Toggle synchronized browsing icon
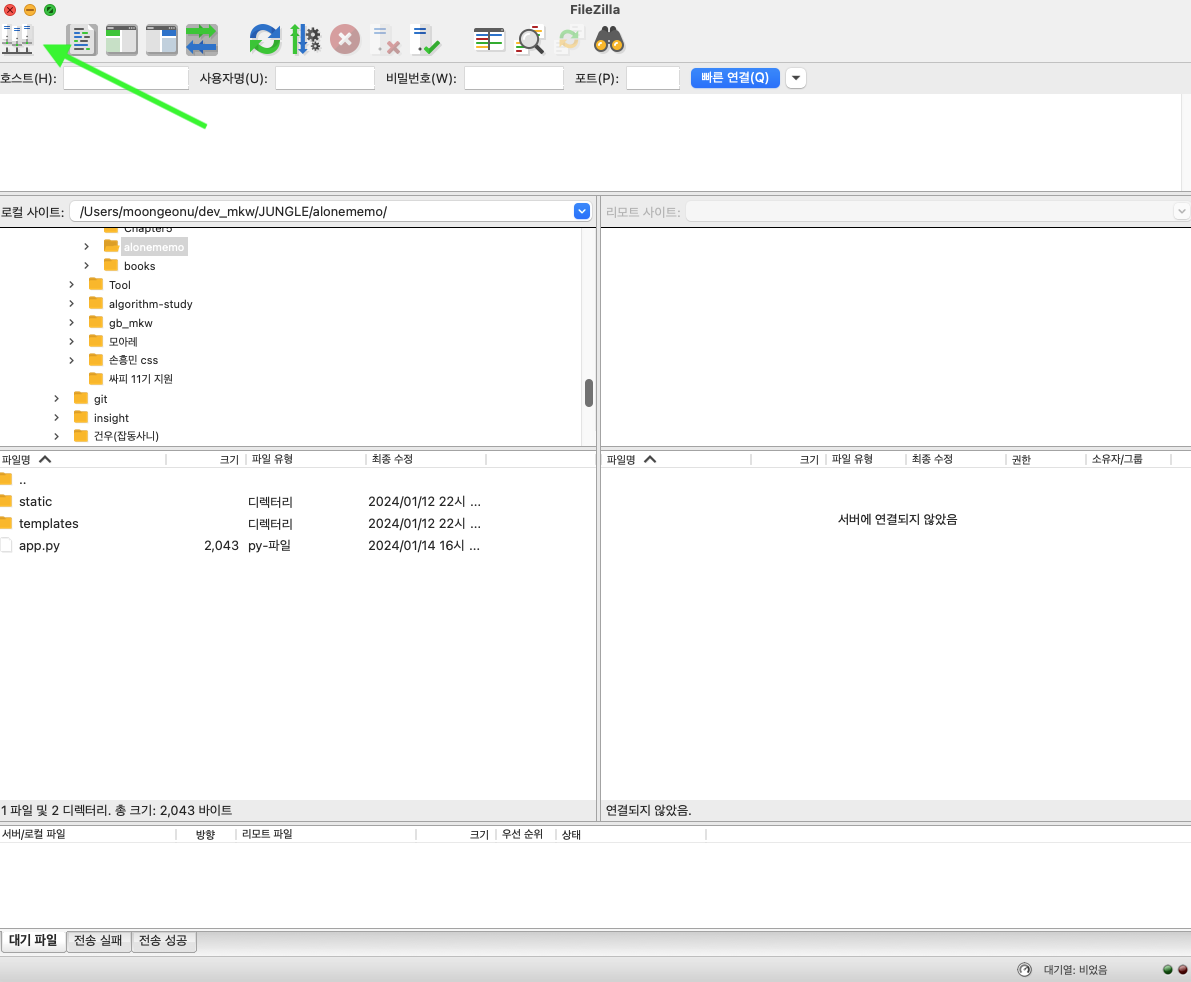Image resolution: width=1191 pixels, height=982 pixels. click(570, 39)
